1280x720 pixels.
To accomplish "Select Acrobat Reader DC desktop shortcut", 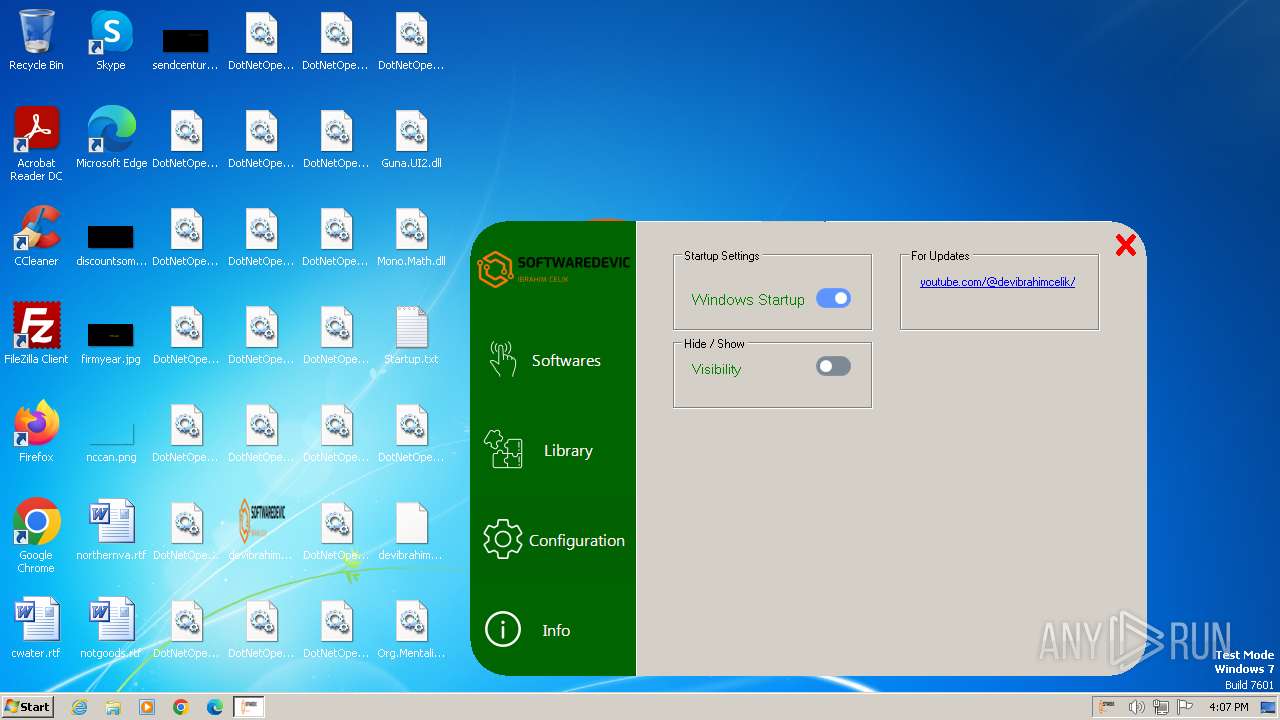I will click(x=36, y=145).
